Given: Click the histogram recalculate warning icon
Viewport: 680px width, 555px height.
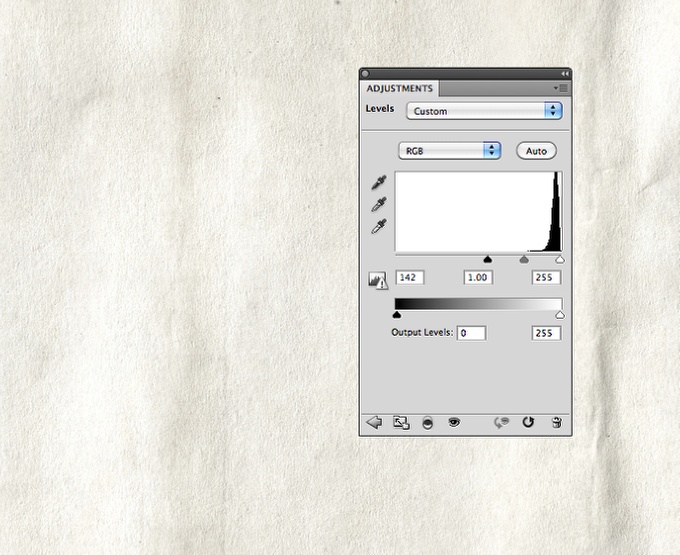Looking at the screenshot, I should pyautogui.click(x=378, y=281).
